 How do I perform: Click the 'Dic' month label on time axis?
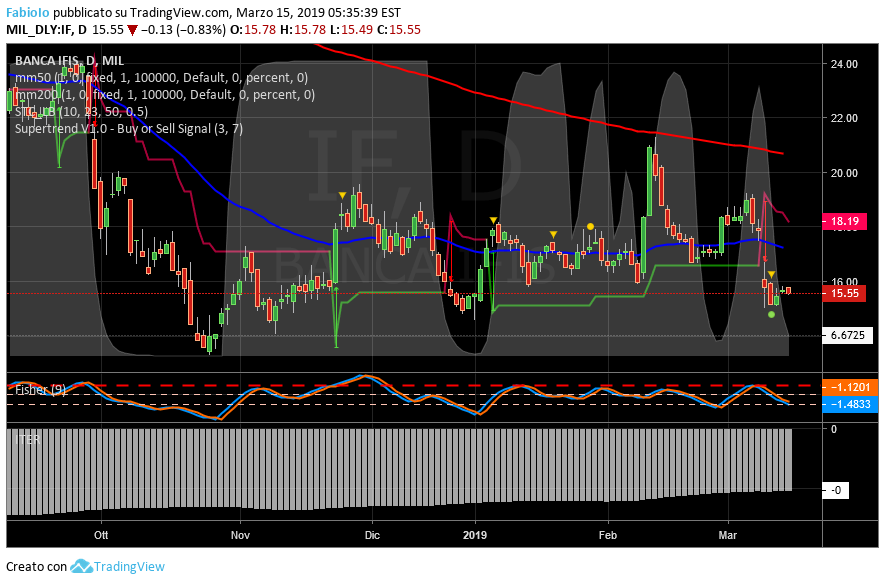pyautogui.click(x=373, y=535)
